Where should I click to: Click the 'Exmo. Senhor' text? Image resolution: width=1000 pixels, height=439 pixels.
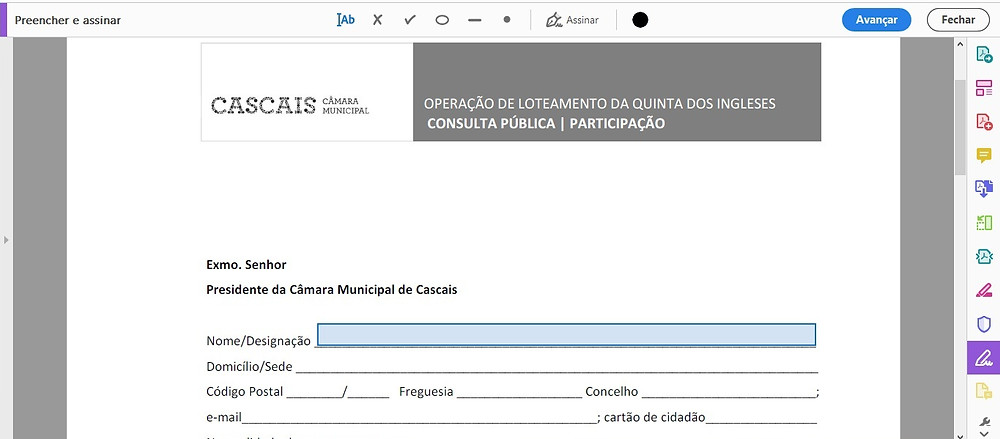coord(246,264)
